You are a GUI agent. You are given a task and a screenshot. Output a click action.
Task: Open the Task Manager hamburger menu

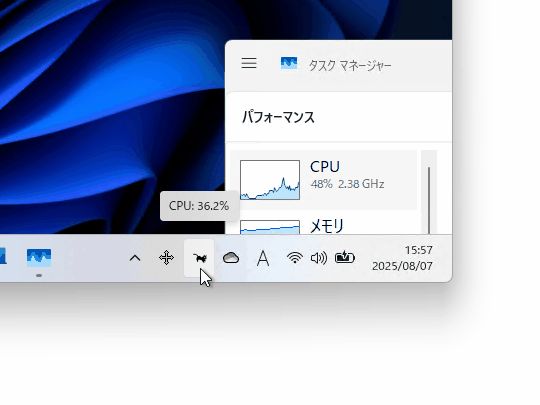pyautogui.click(x=249, y=63)
